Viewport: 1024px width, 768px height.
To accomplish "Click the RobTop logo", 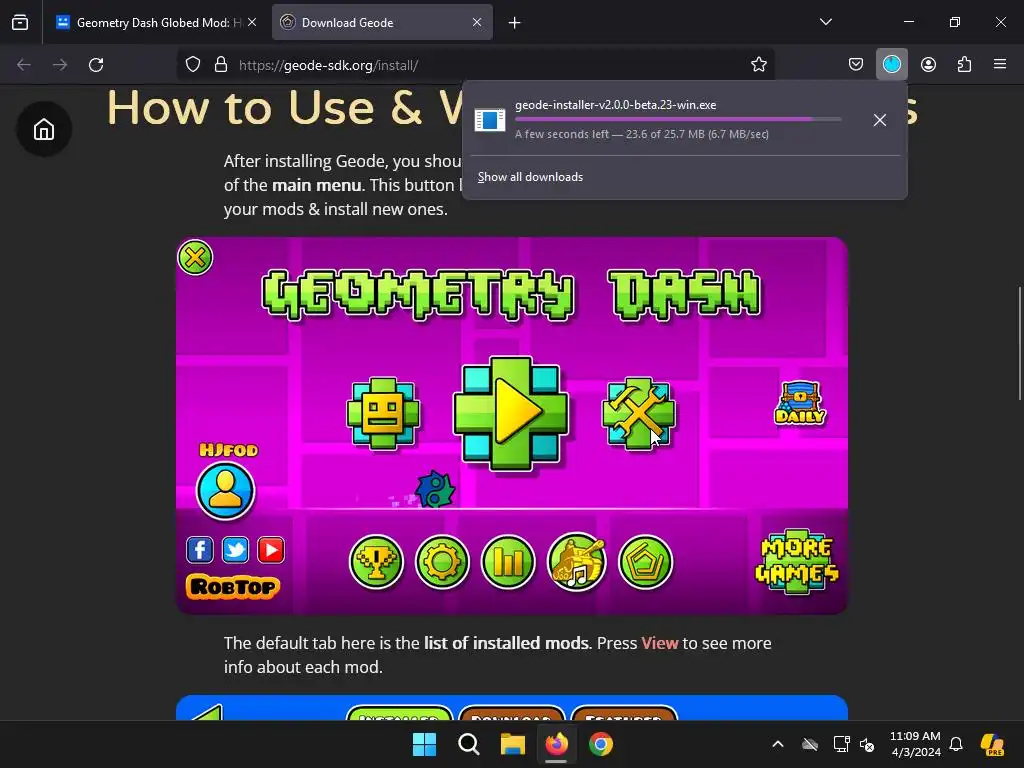I will 233,586.
